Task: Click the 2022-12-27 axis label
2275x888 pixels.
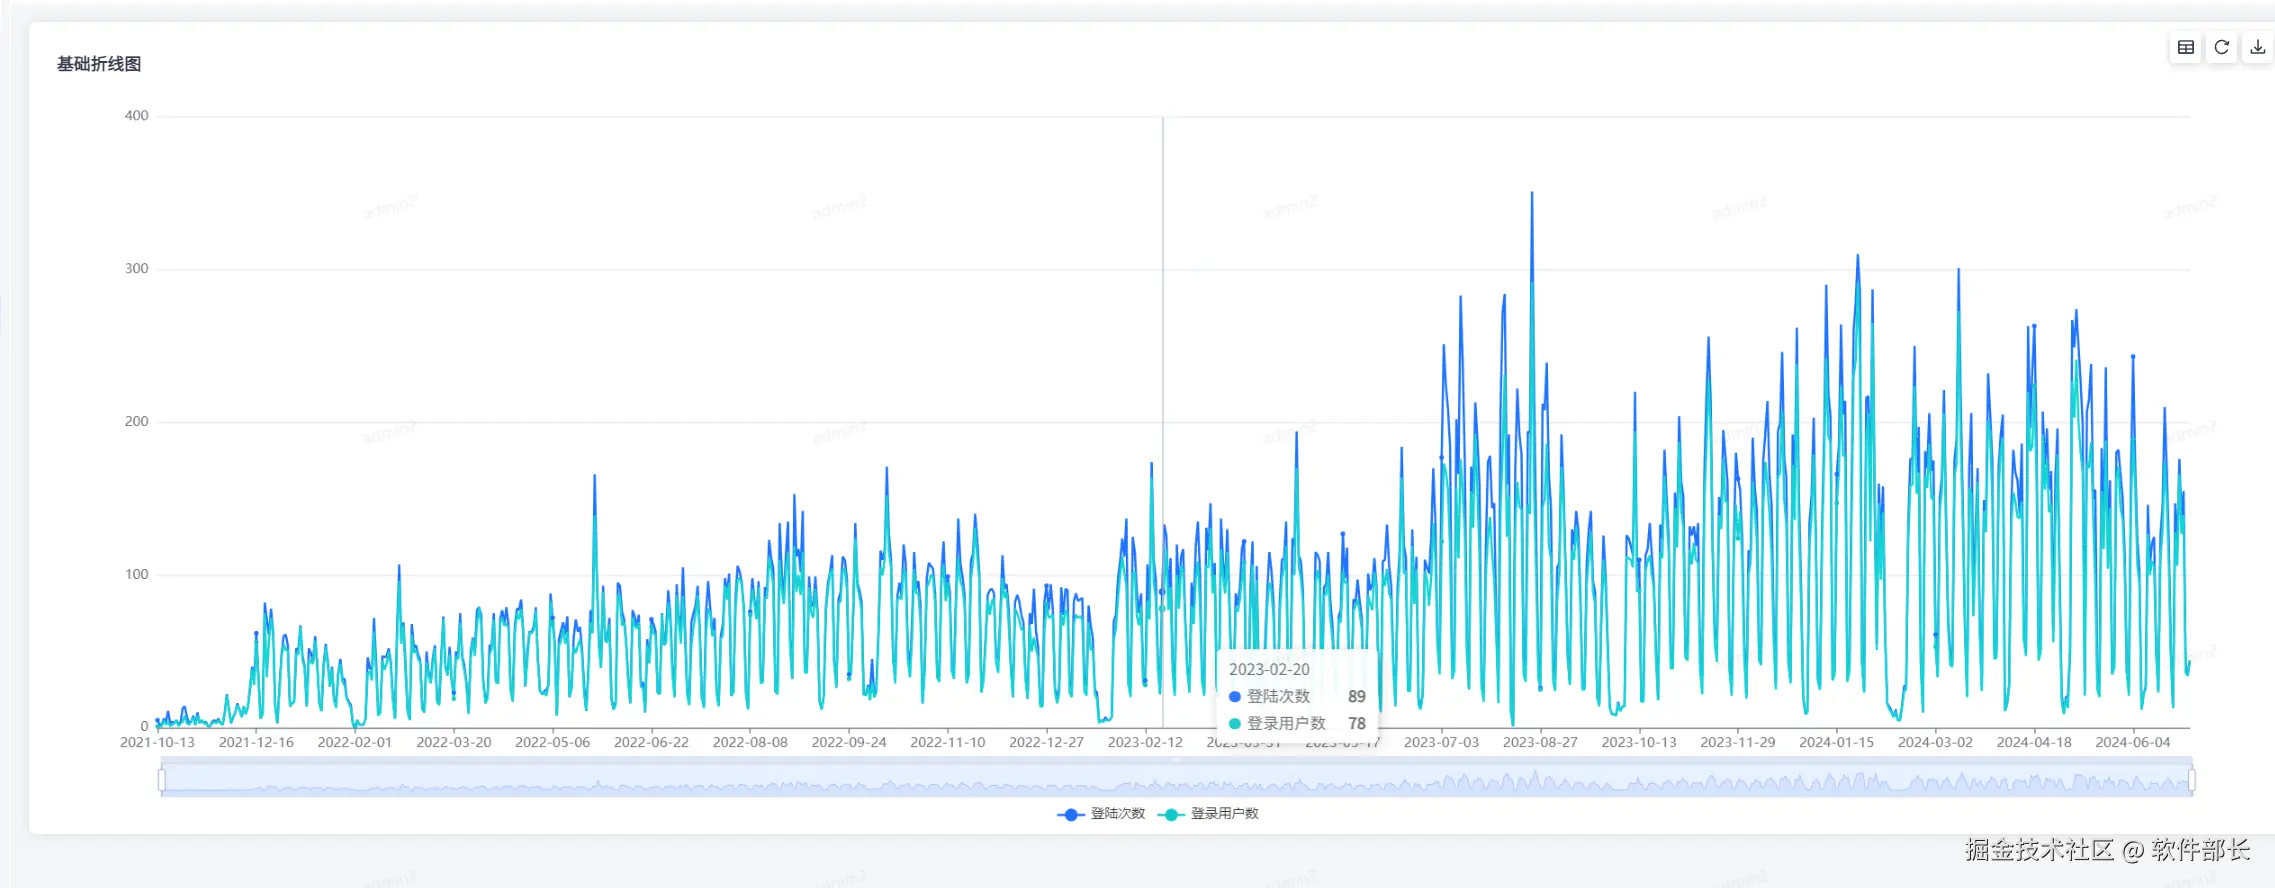Action: (x=1046, y=742)
